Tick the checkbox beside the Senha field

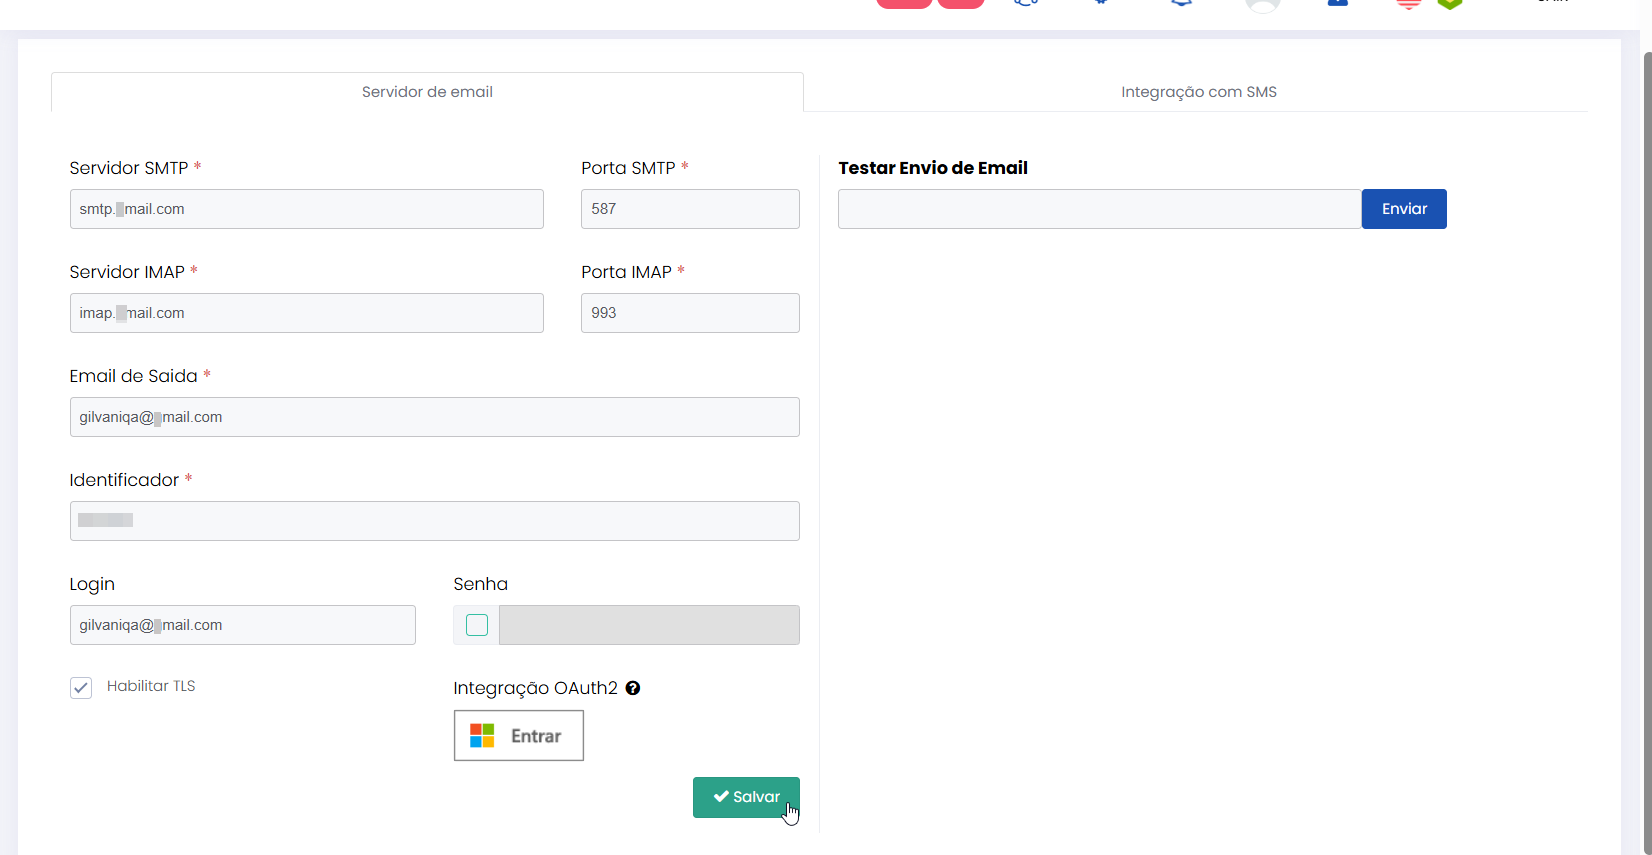tap(477, 625)
